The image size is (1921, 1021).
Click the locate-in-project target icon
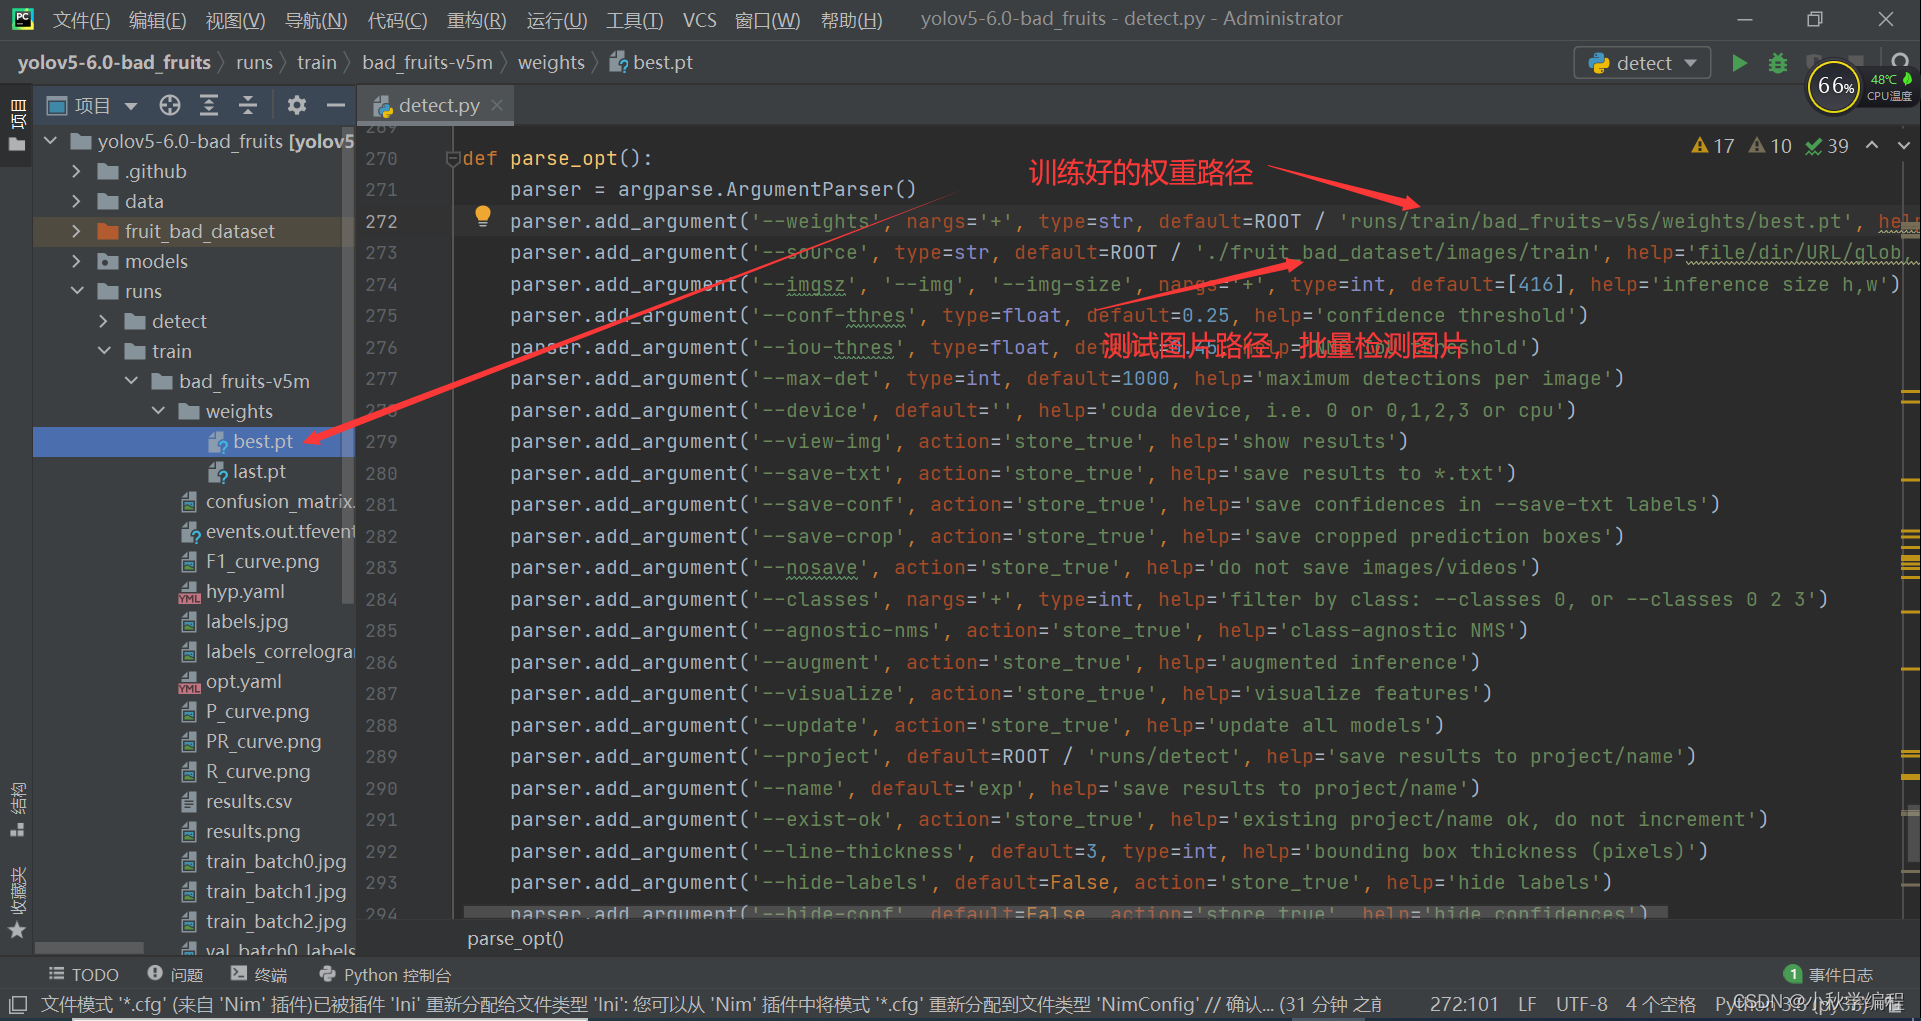click(x=170, y=105)
